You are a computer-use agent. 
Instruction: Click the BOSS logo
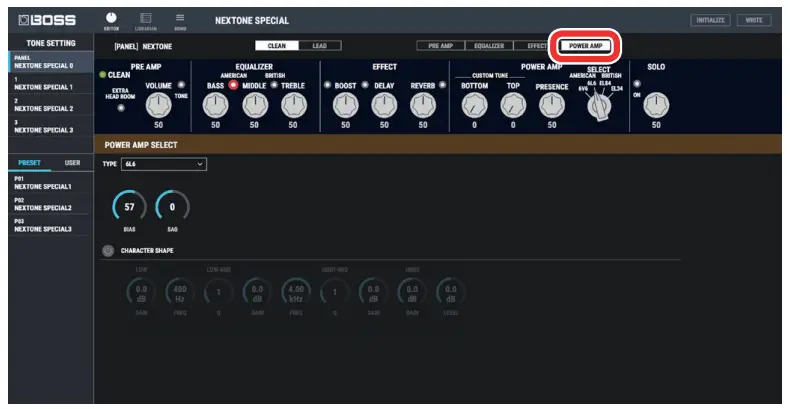point(47,20)
